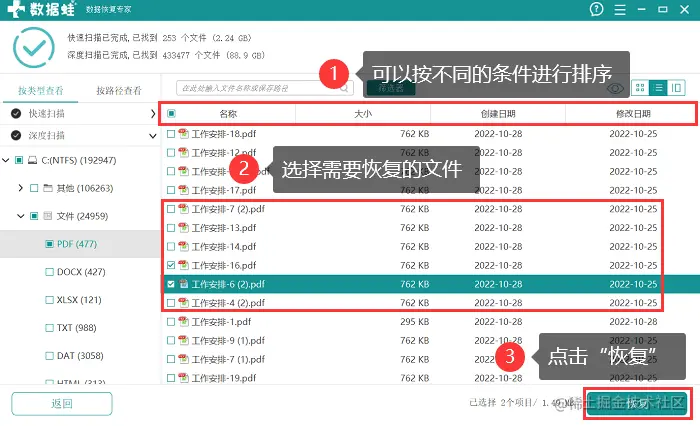Switch to list view
Screen dimensions: 700x426
(x=658, y=88)
